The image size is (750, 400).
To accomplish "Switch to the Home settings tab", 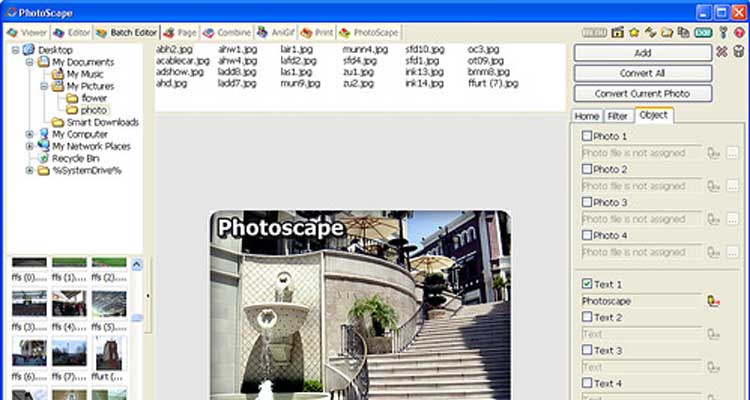I will tap(587, 116).
